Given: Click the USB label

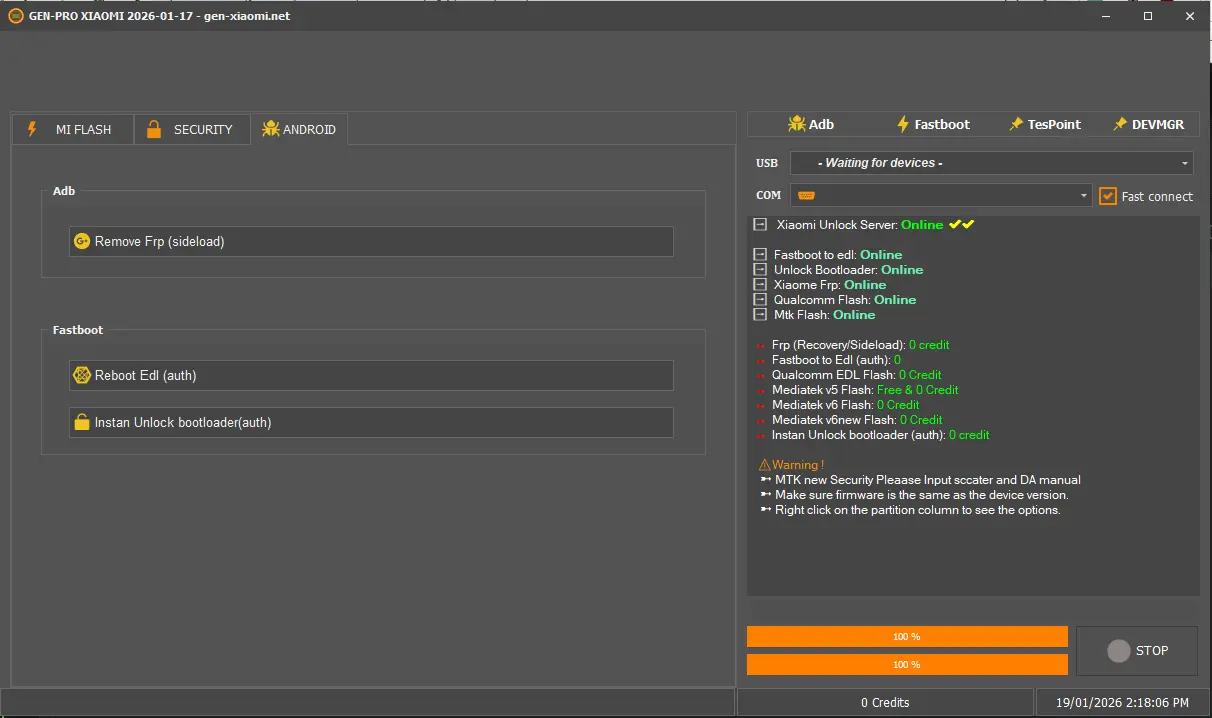Looking at the screenshot, I should (767, 163).
